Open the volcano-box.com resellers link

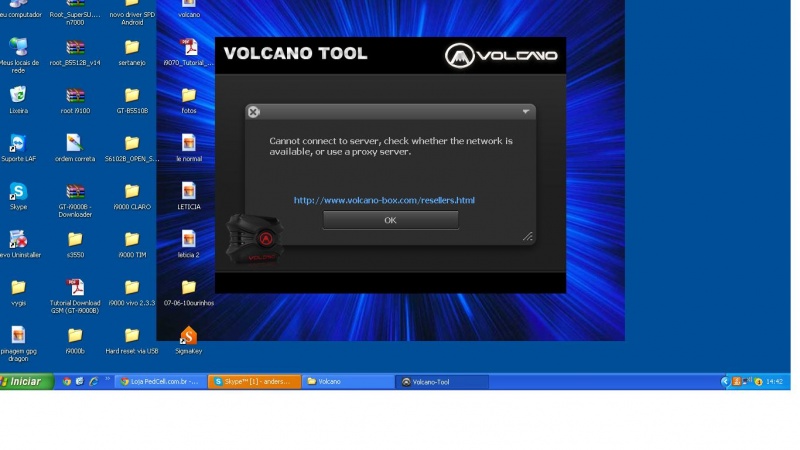point(384,200)
